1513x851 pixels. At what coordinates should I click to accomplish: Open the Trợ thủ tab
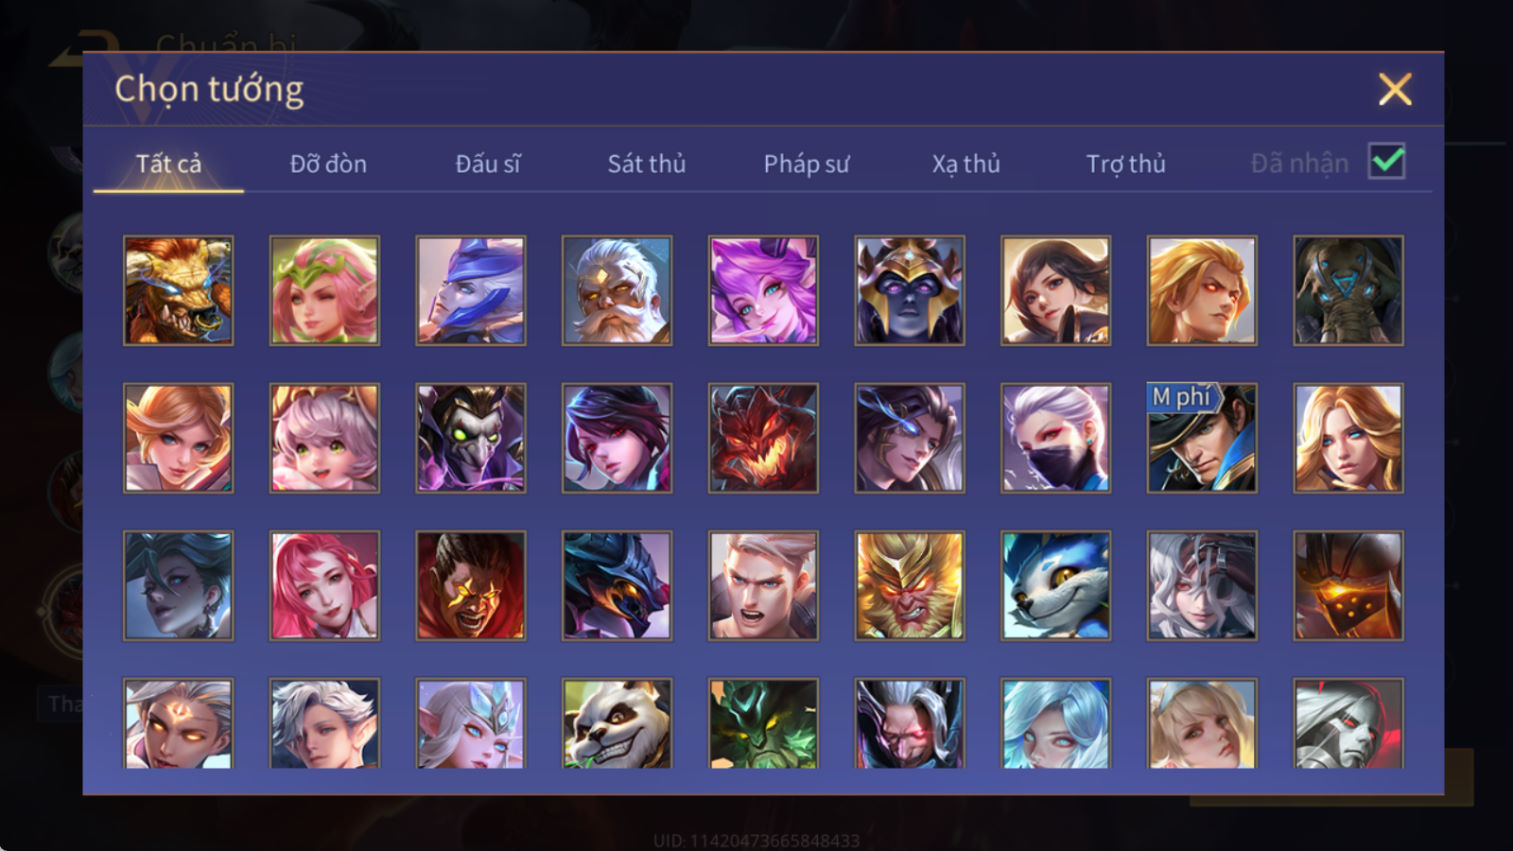1126,164
